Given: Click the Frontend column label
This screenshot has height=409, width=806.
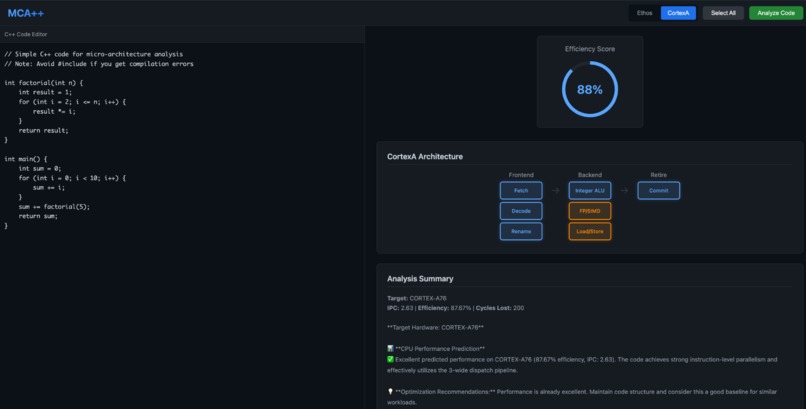Looking at the screenshot, I should coord(521,175).
